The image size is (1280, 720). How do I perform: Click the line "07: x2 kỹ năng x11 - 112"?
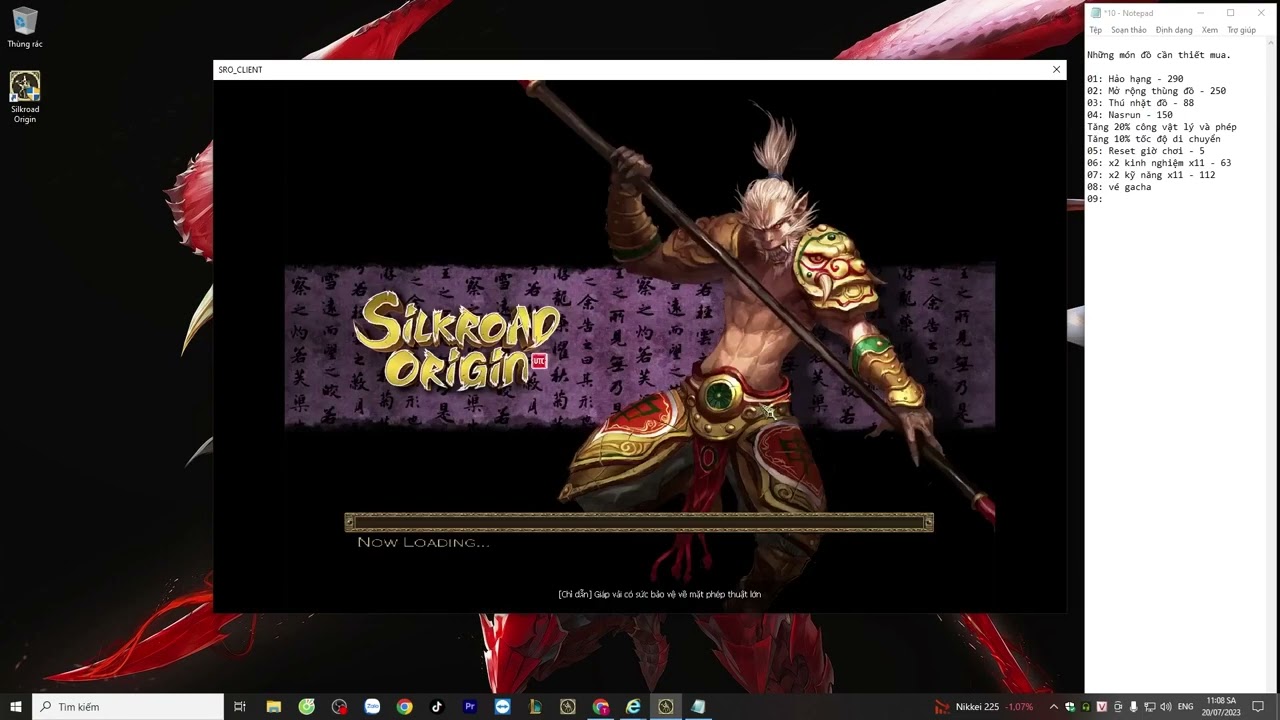[x=1151, y=175]
